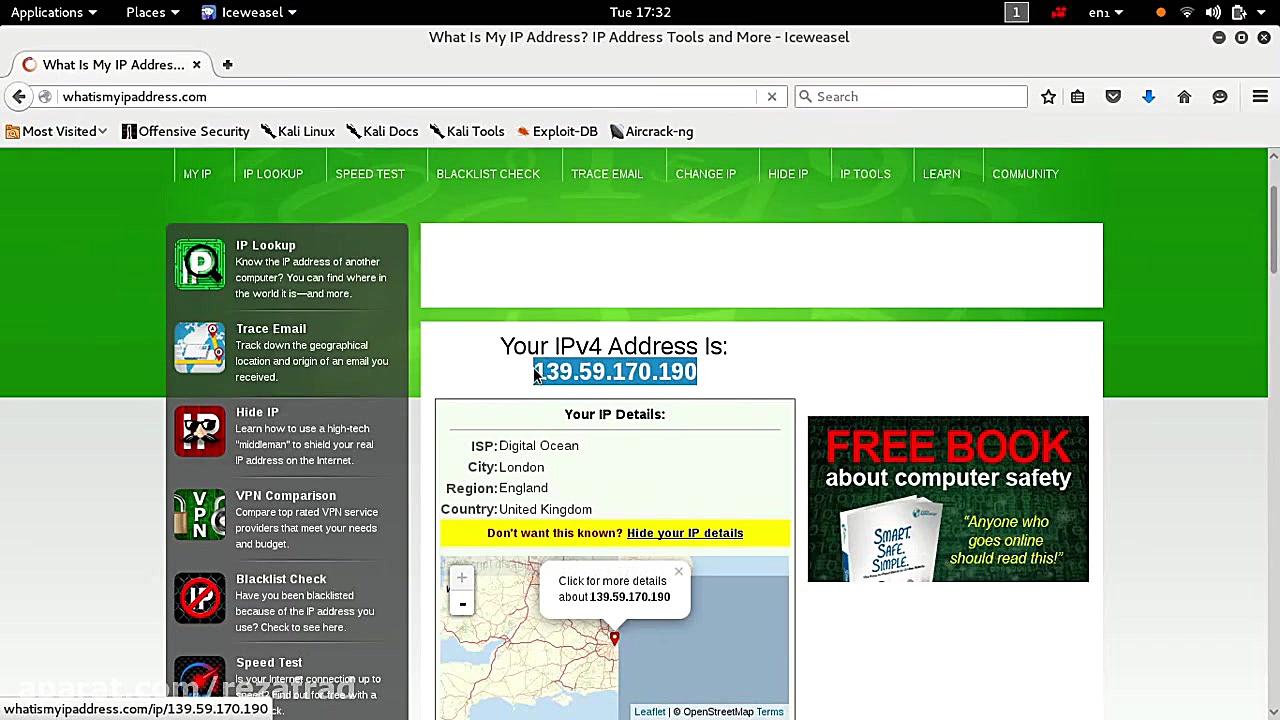The image size is (1280, 720).
Task: Open the Applications menu
Action: 54,12
